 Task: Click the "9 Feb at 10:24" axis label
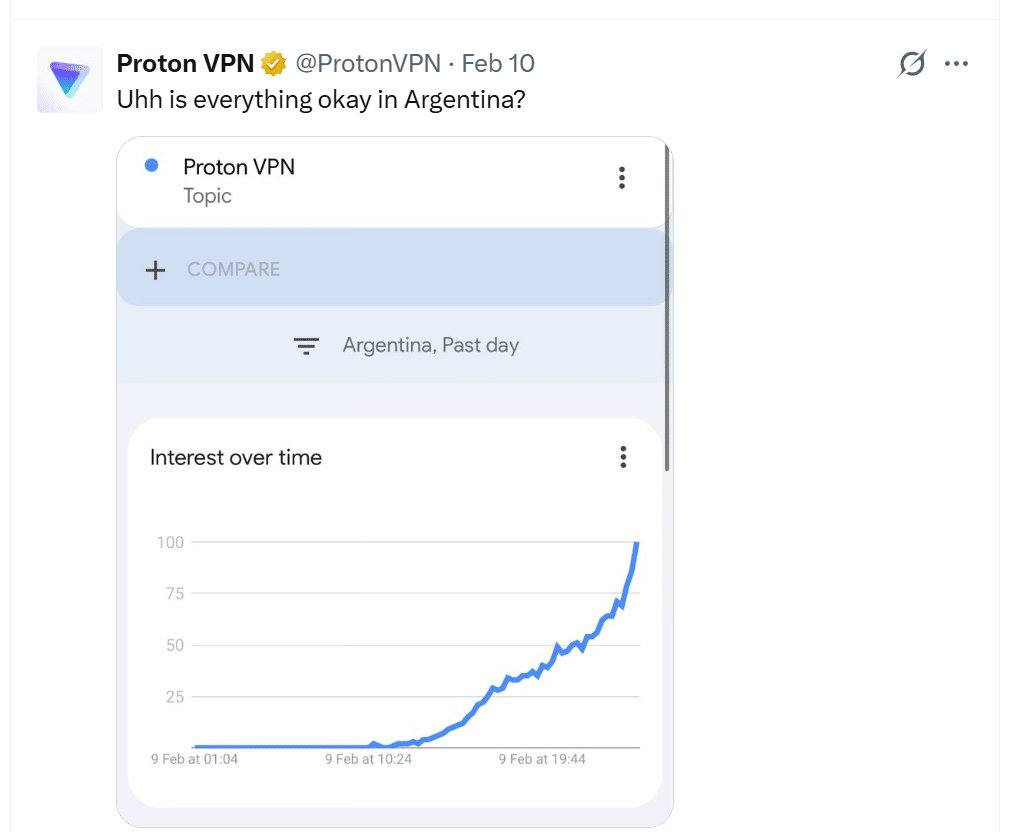tap(368, 759)
